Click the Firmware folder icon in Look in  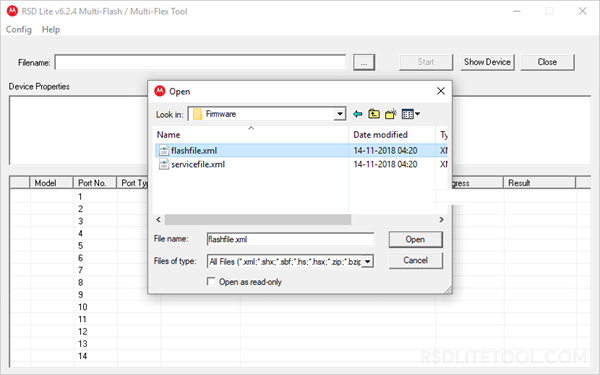[x=197, y=114]
